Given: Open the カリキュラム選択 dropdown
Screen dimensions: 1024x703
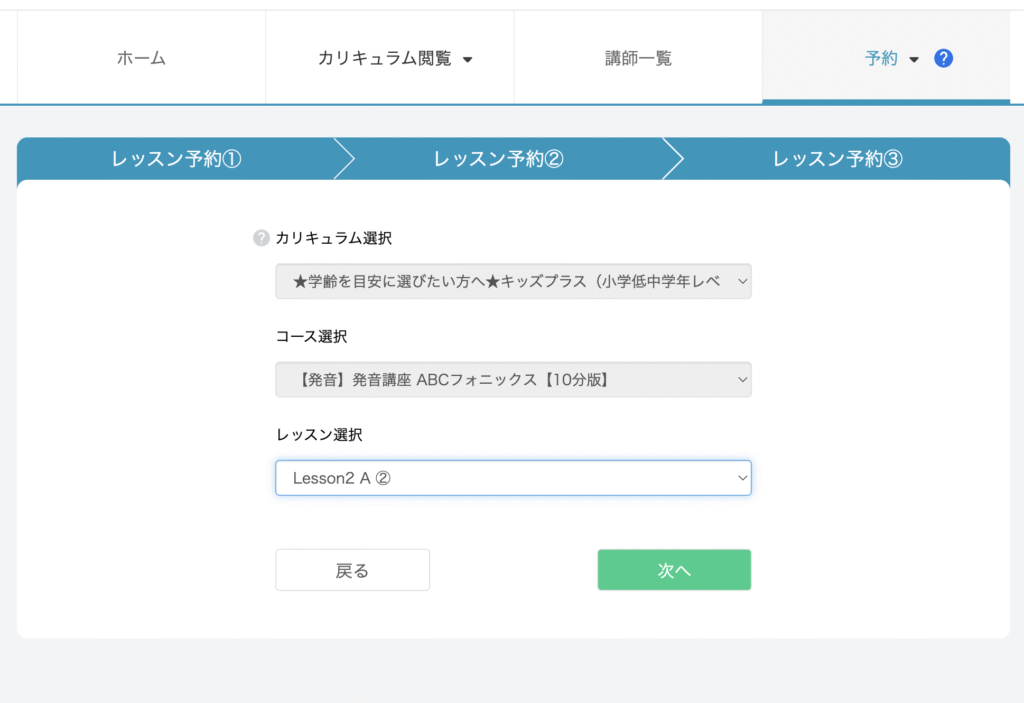Looking at the screenshot, I should click(512, 282).
